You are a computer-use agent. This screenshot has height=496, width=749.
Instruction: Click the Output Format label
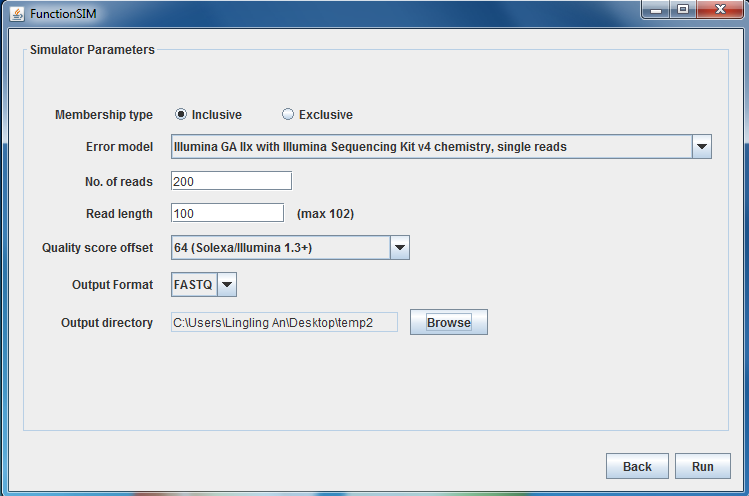pos(113,285)
